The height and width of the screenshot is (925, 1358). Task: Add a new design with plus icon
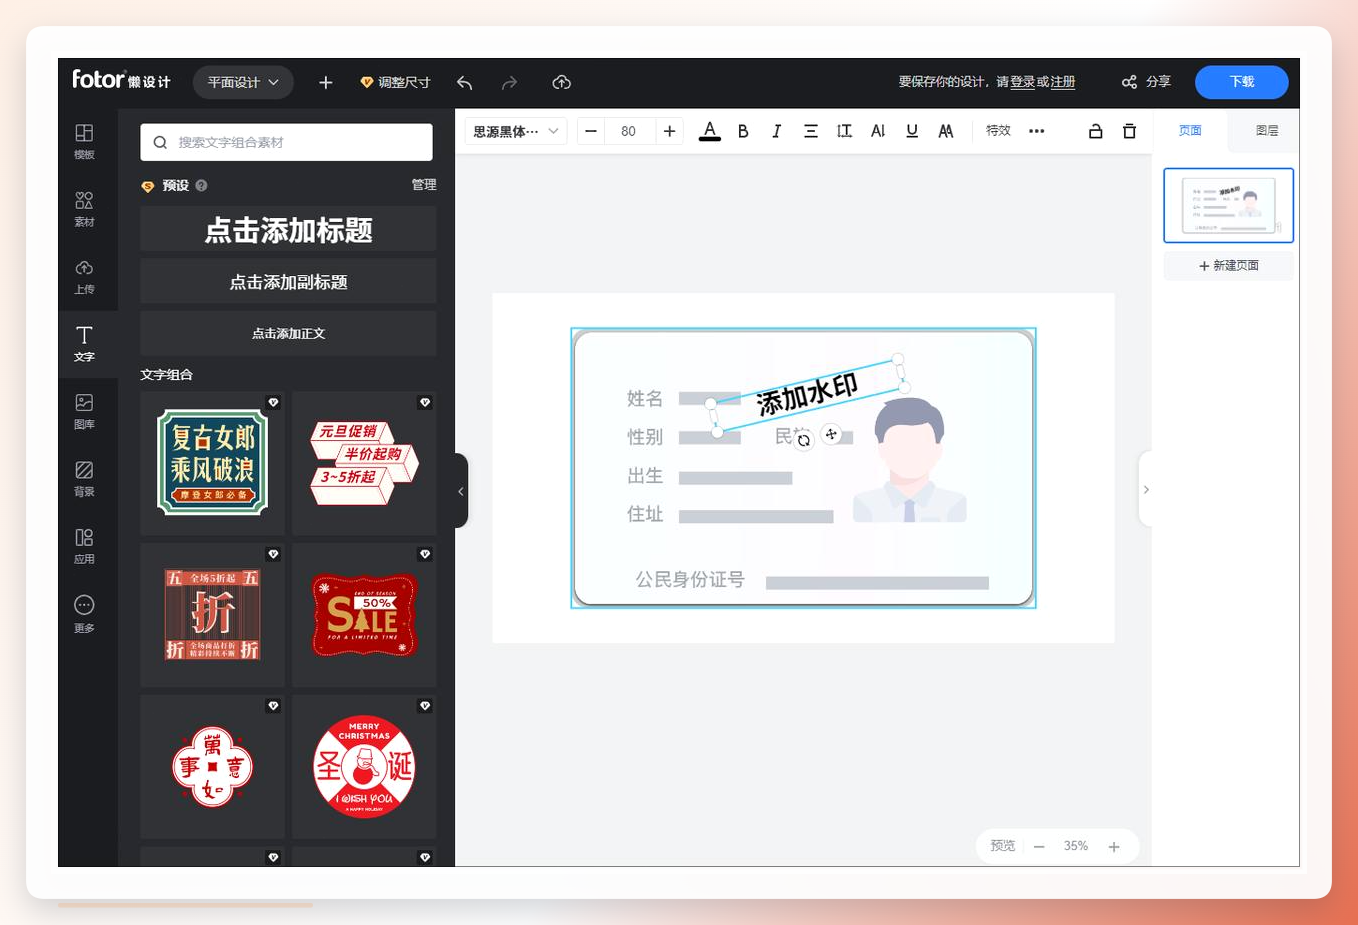(x=325, y=82)
